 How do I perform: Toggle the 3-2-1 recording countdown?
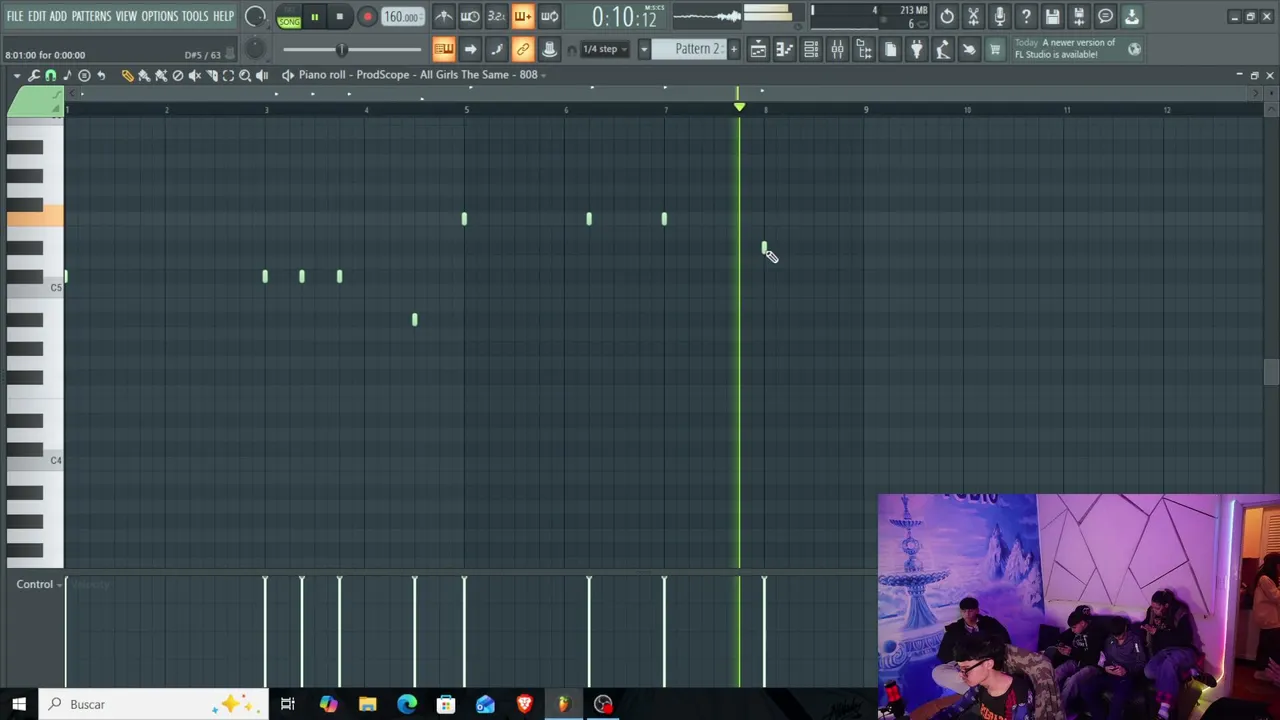(496, 16)
